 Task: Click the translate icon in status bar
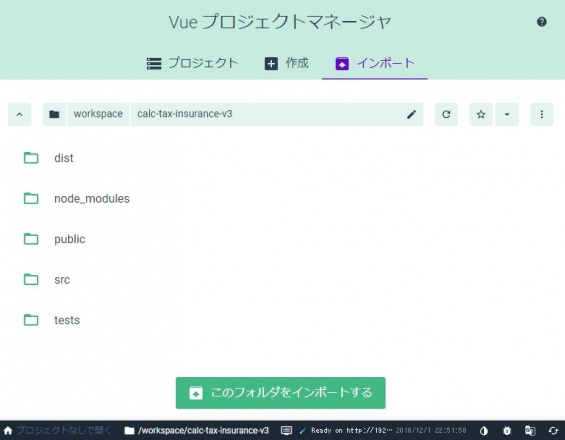point(530,430)
